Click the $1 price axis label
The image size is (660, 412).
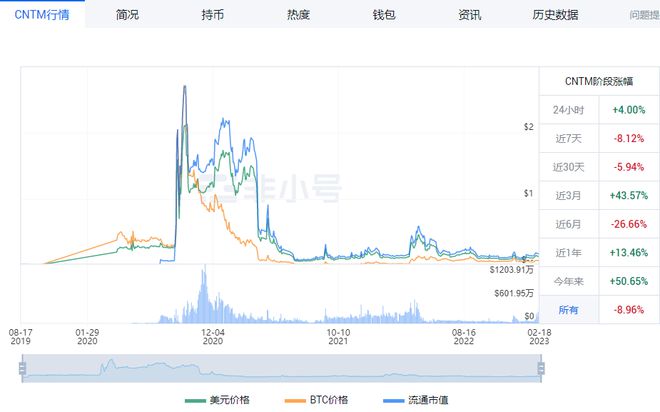pyautogui.click(x=529, y=194)
